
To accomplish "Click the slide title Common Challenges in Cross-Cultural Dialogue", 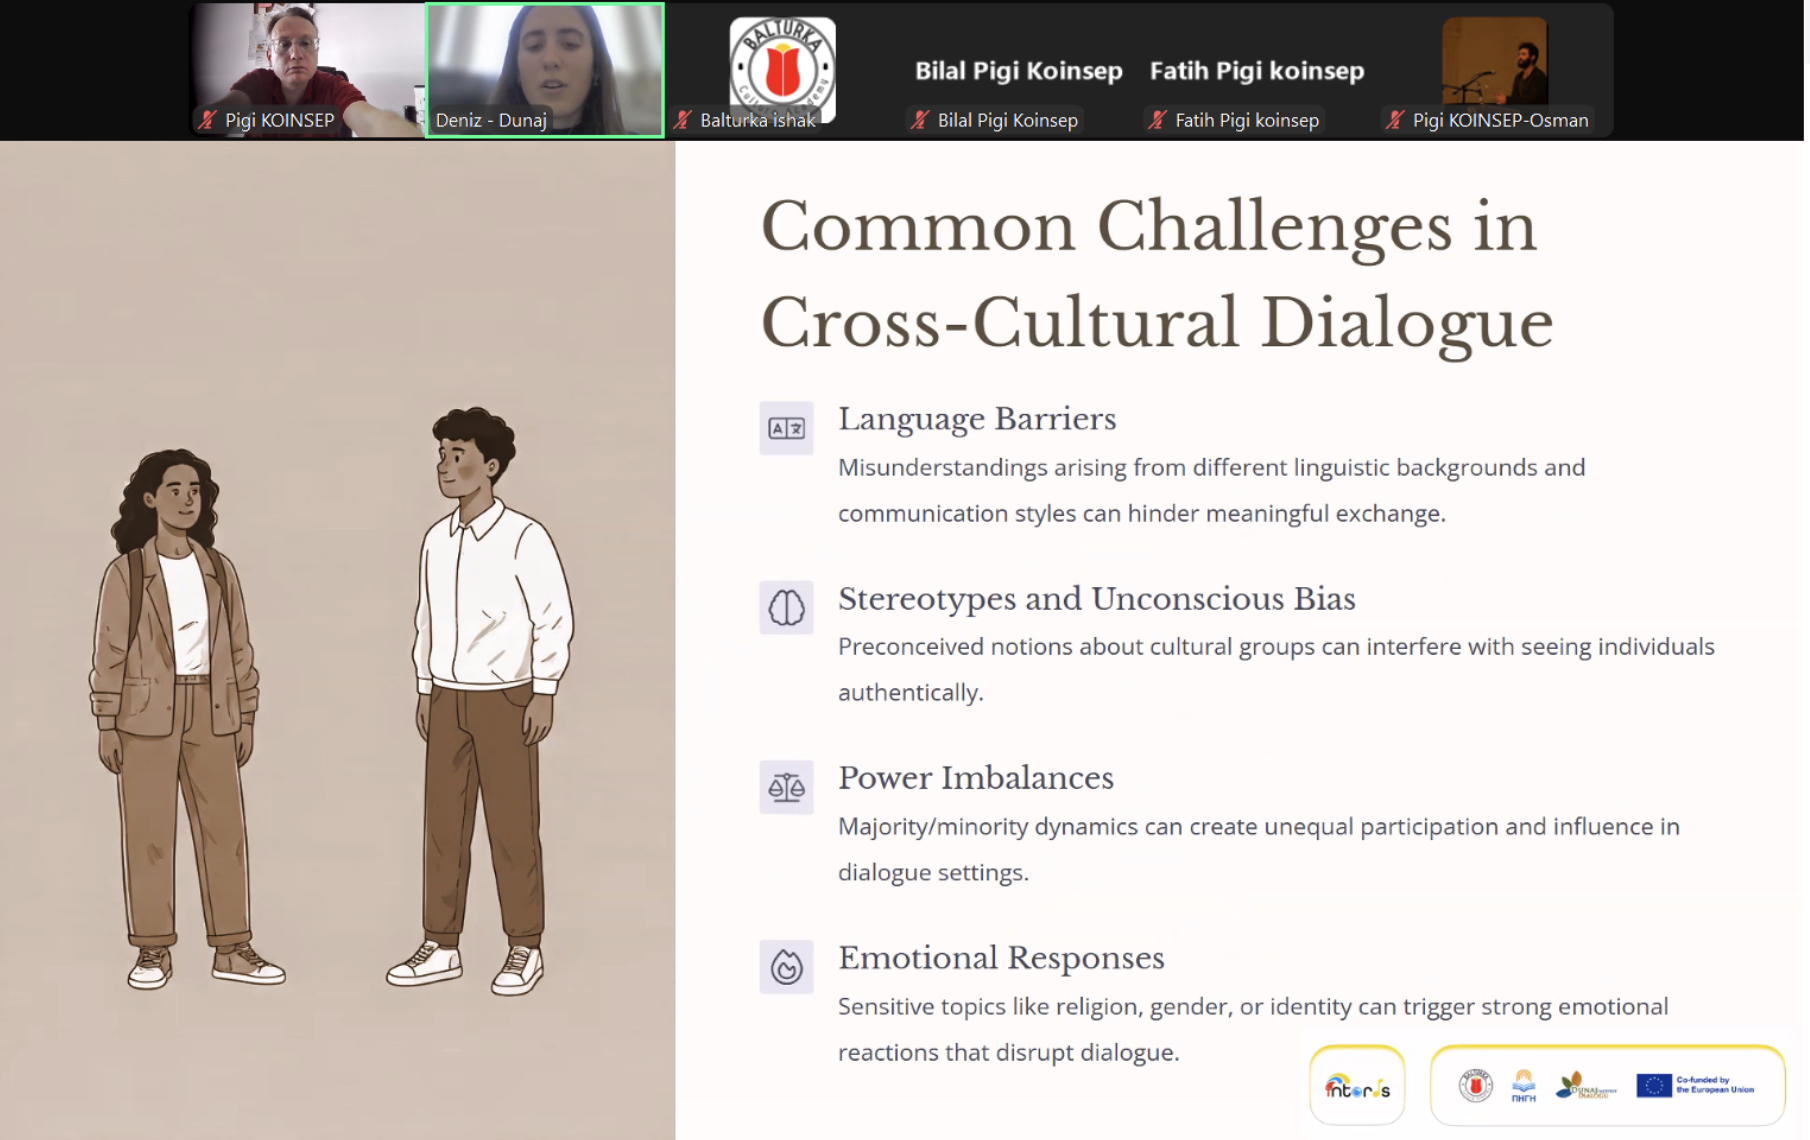I will [x=1156, y=274].
